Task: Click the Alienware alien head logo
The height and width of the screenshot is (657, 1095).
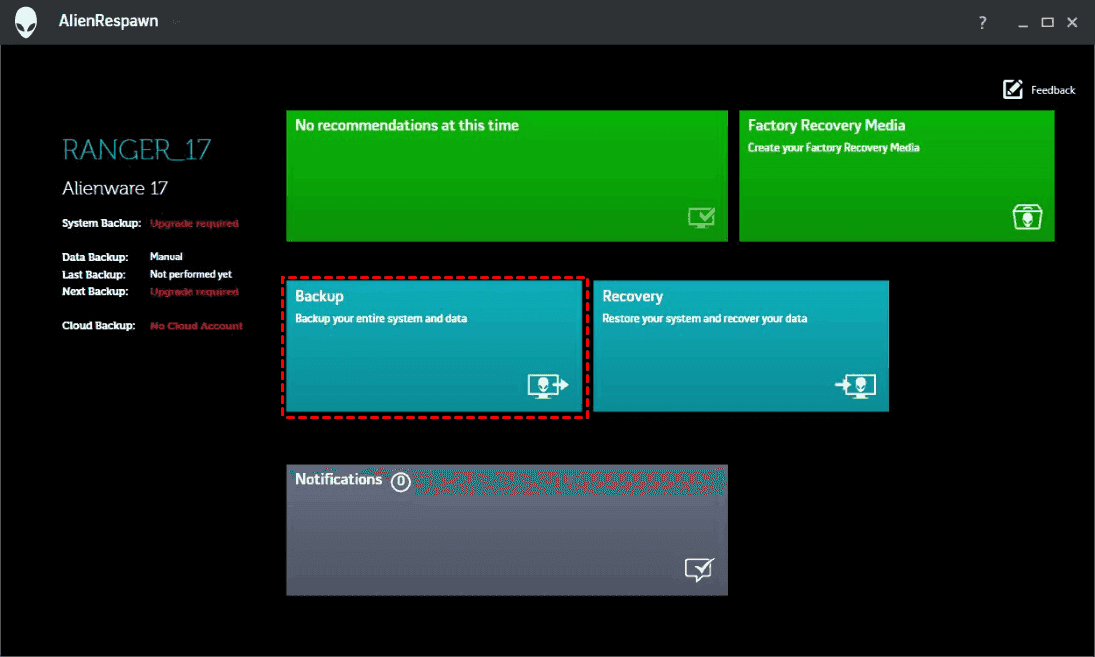Action: click(26, 22)
